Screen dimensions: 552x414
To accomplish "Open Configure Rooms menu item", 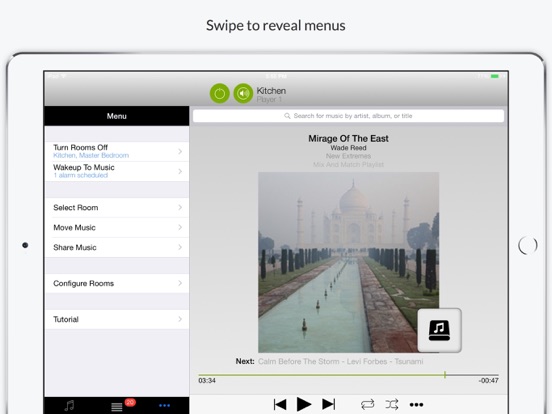I will pyautogui.click(x=117, y=283).
